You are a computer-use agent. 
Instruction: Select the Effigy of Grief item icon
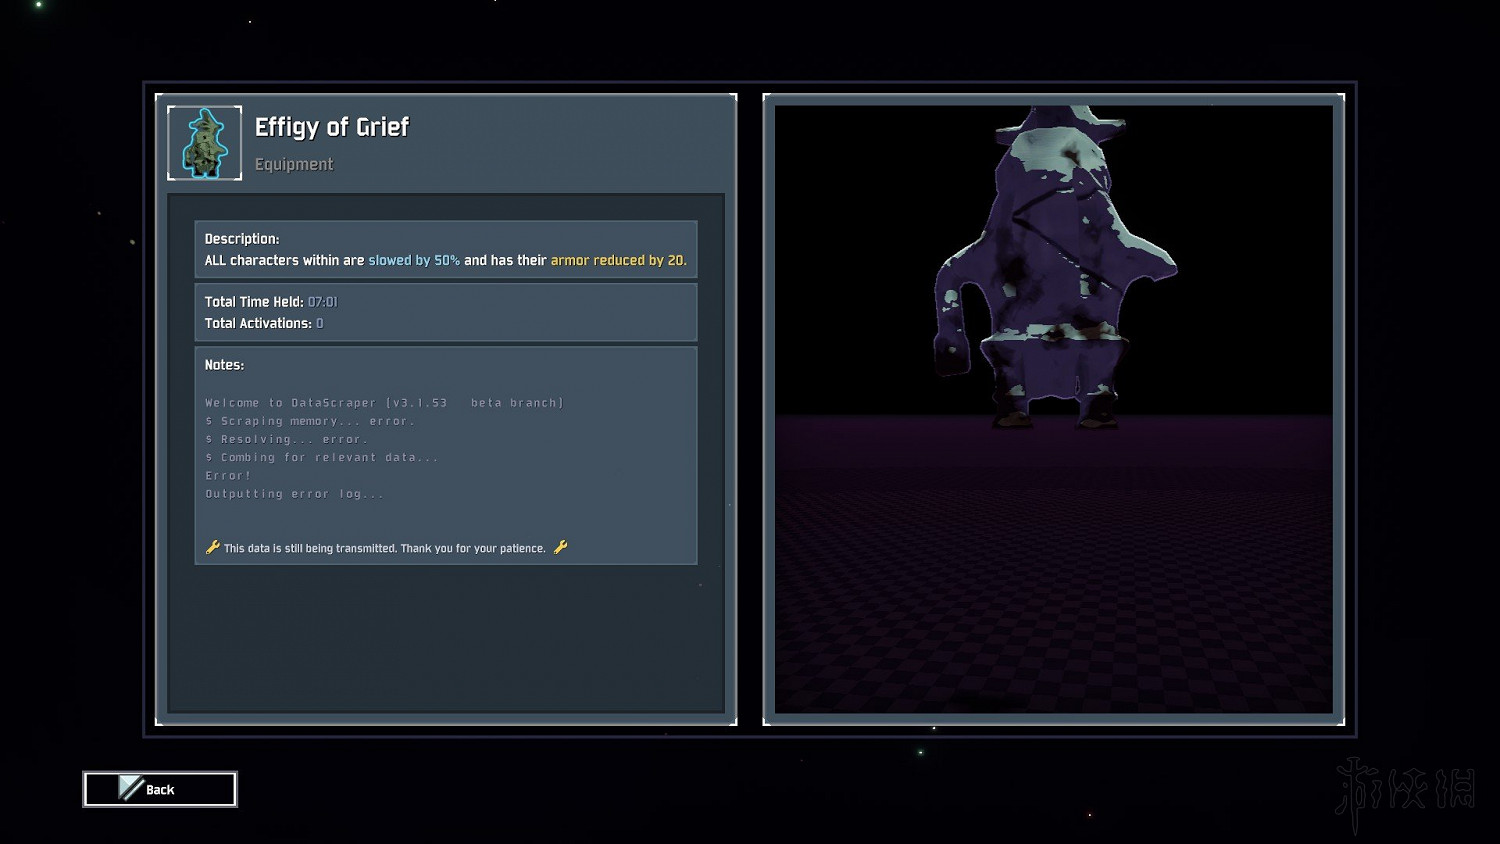coord(205,143)
